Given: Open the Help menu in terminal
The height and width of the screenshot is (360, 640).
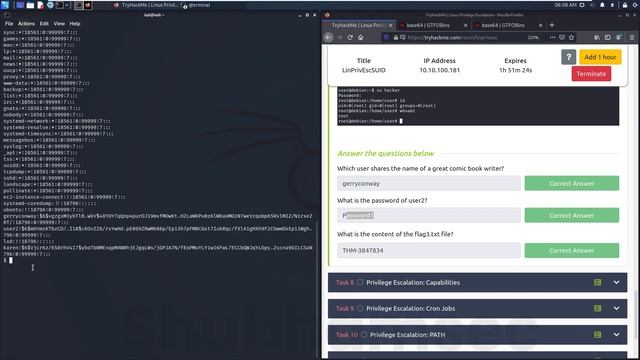Looking at the screenshot, I should click(75, 24).
